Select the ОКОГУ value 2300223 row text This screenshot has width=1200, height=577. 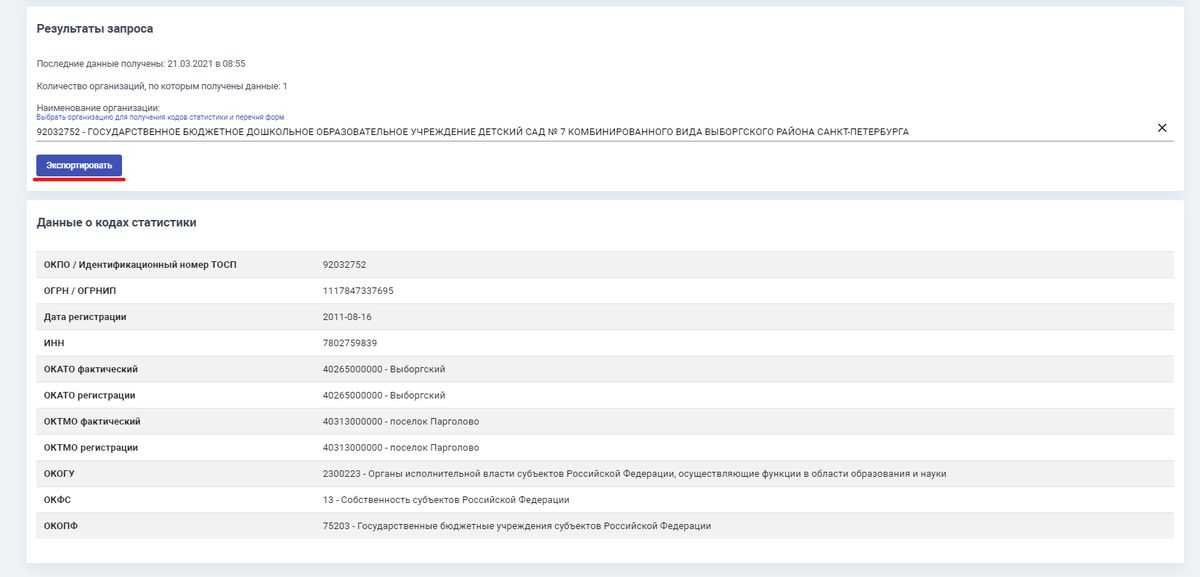[x=634, y=474]
